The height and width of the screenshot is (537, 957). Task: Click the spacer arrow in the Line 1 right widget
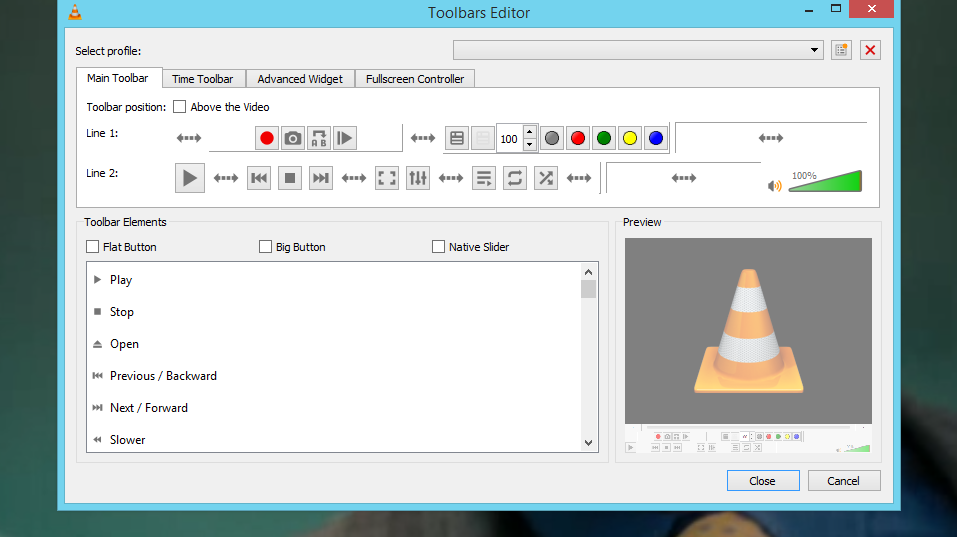click(x=771, y=138)
